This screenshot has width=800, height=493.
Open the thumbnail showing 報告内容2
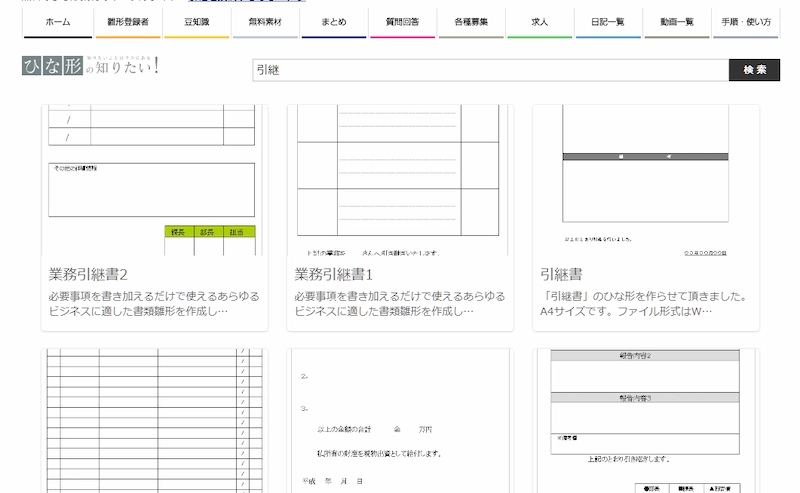pyautogui.click(x=645, y=420)
